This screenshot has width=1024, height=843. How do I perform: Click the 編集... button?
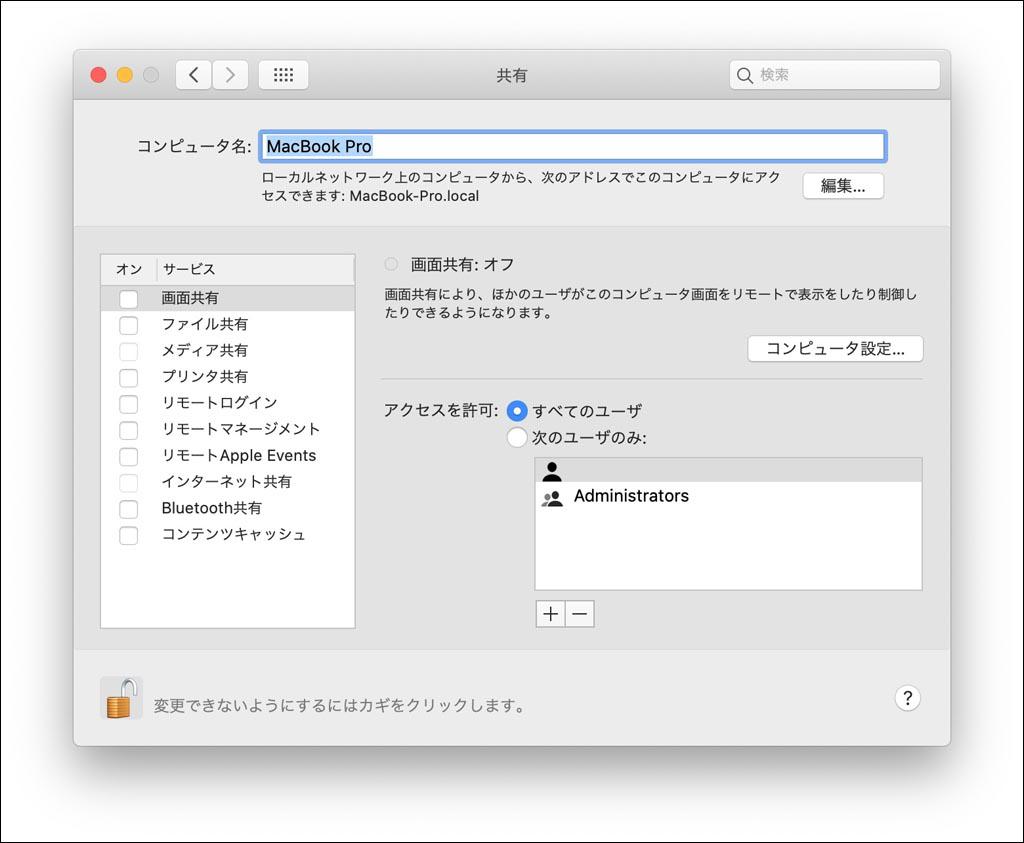843,186
